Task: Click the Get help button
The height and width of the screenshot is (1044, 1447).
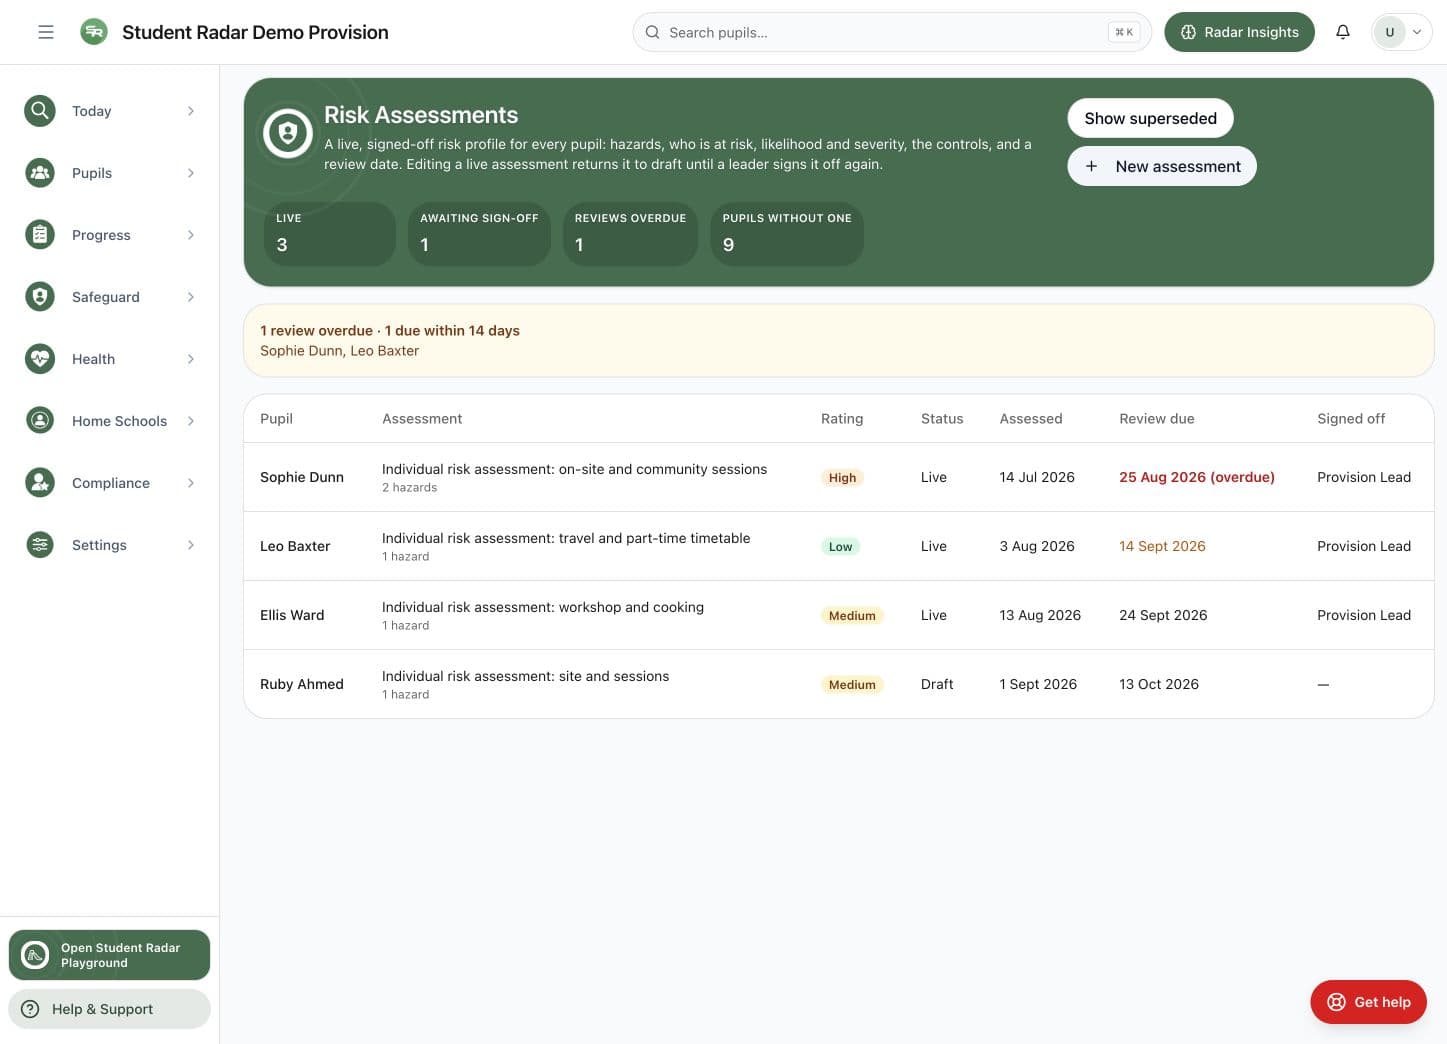Action: click(1368, 1002)
